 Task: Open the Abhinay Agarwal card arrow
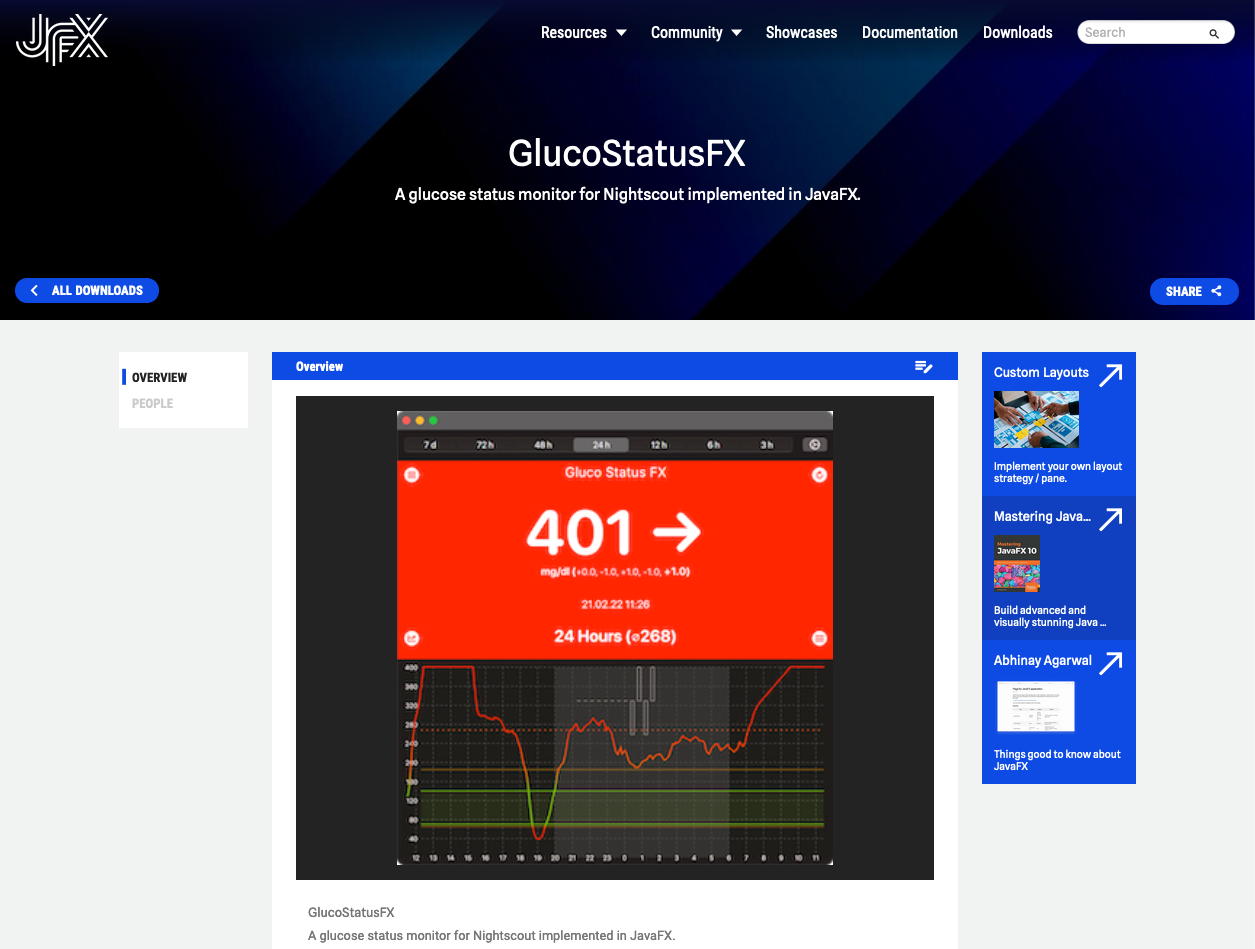click(1111, 662)
